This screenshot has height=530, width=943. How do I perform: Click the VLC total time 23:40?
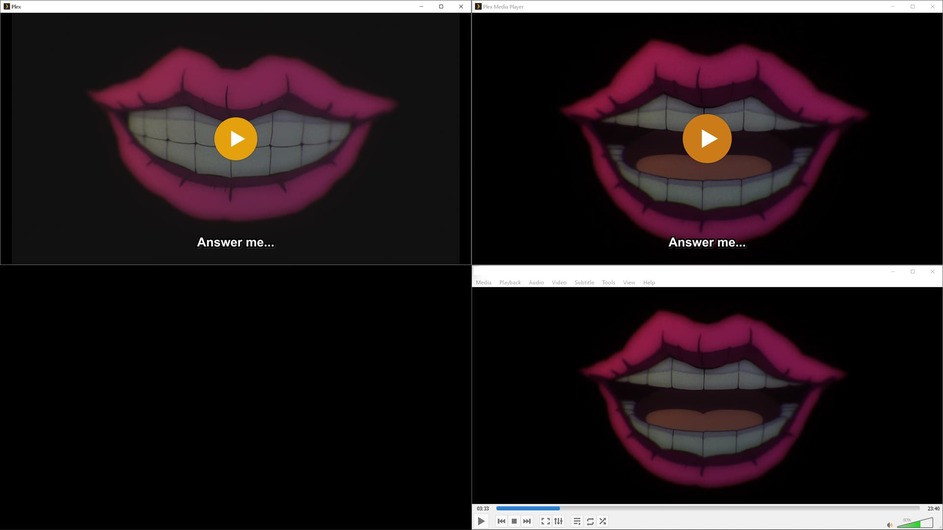click(933, 508)
